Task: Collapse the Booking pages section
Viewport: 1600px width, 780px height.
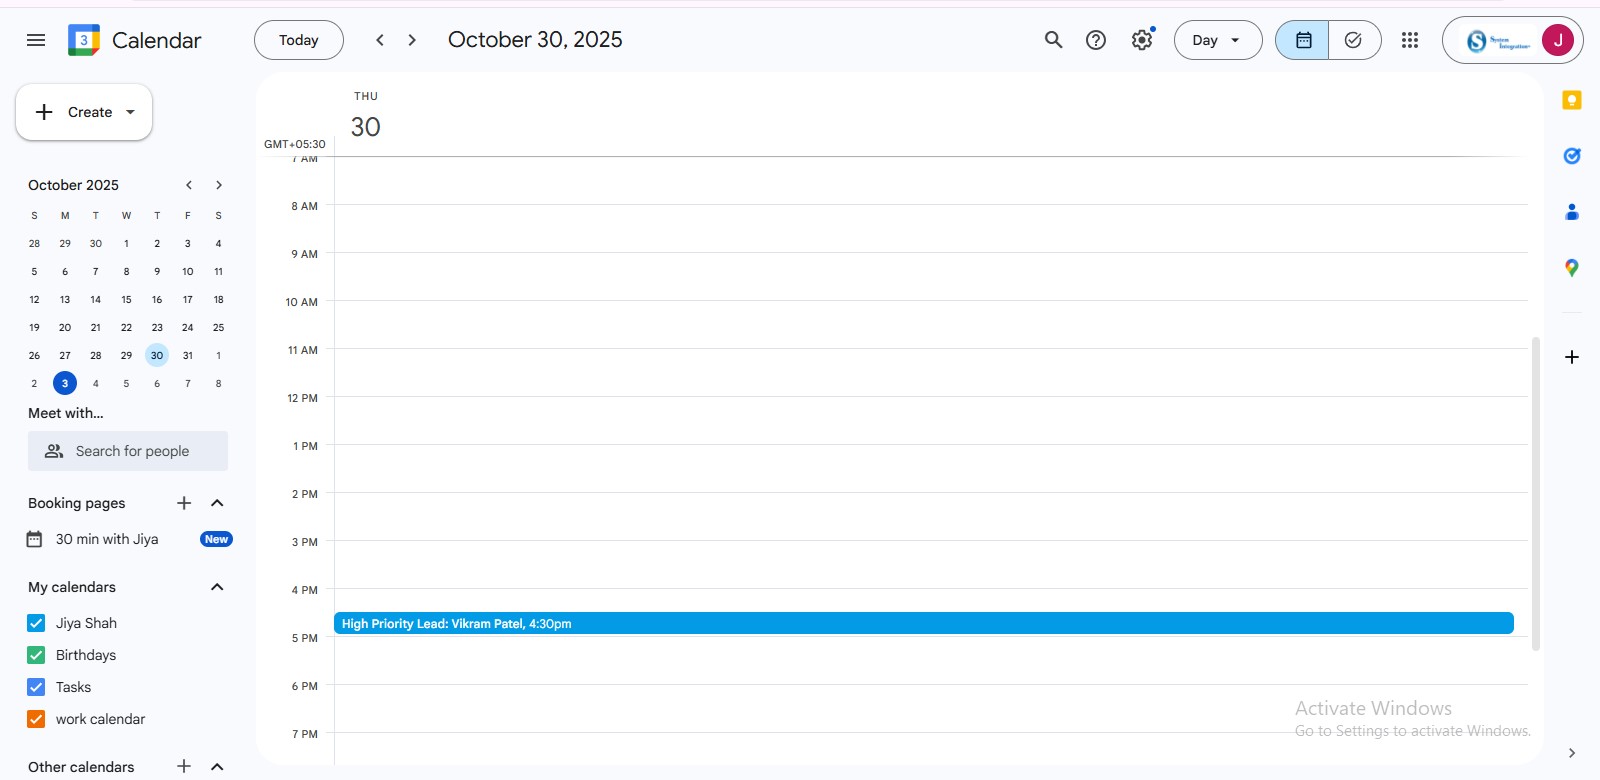Action: (x=217, y=503)
